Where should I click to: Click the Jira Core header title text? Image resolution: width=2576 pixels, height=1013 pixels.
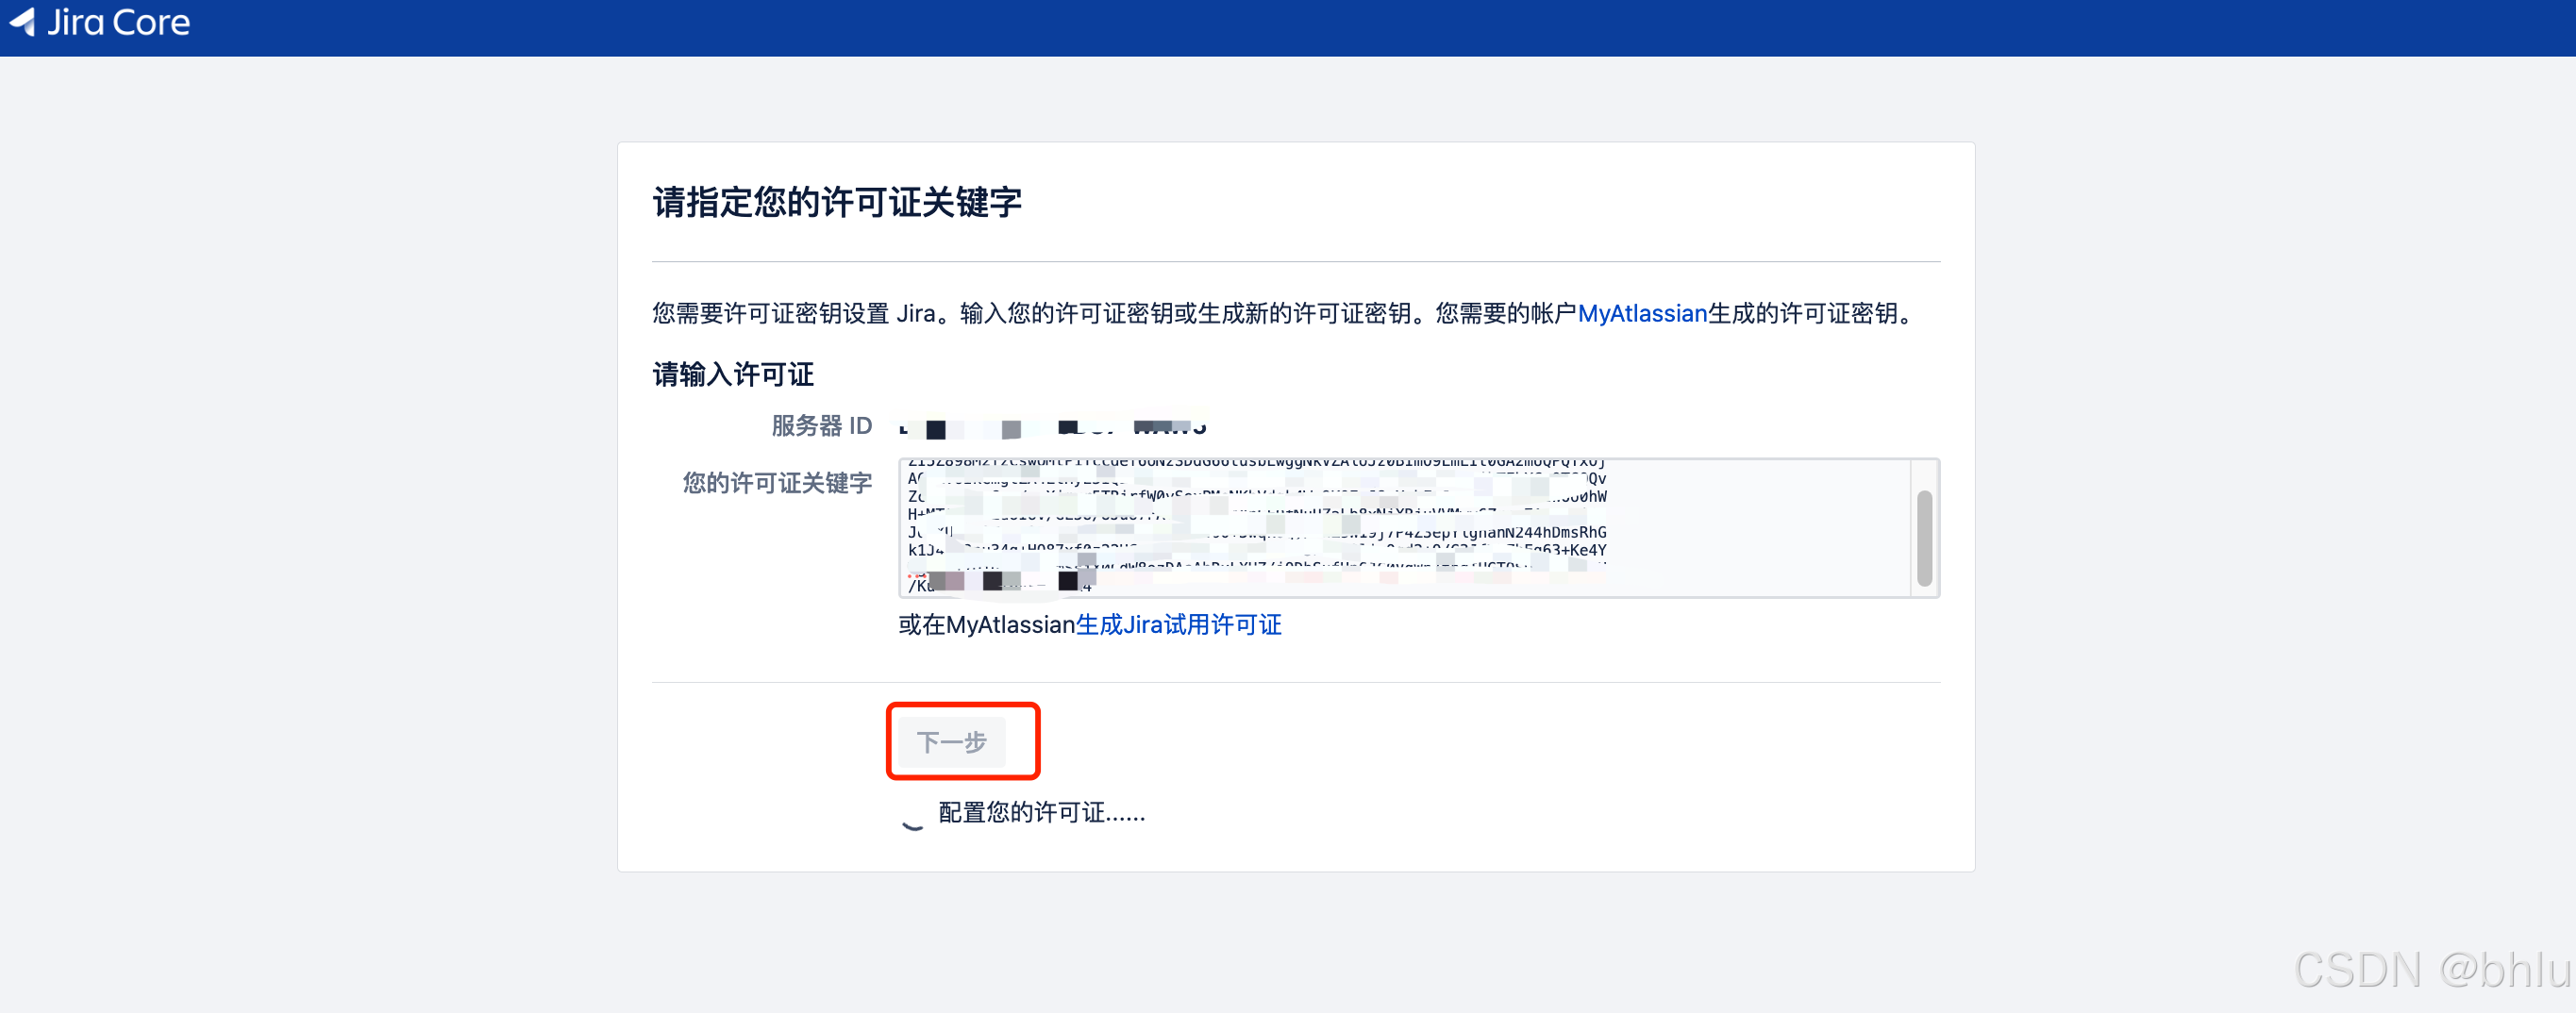pos(118,22)
